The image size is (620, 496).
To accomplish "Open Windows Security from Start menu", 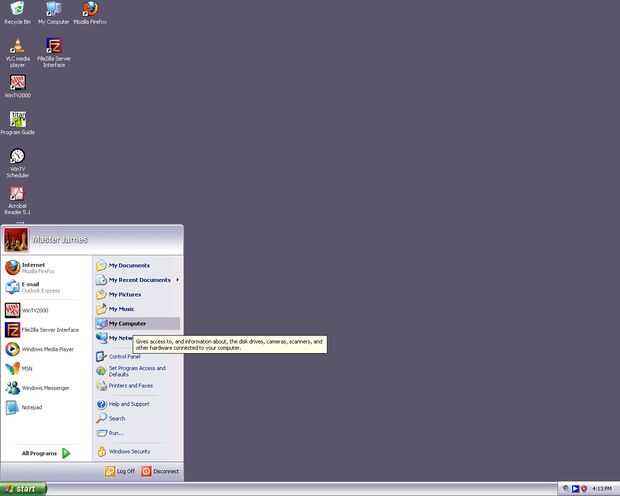I will point(137,451).
